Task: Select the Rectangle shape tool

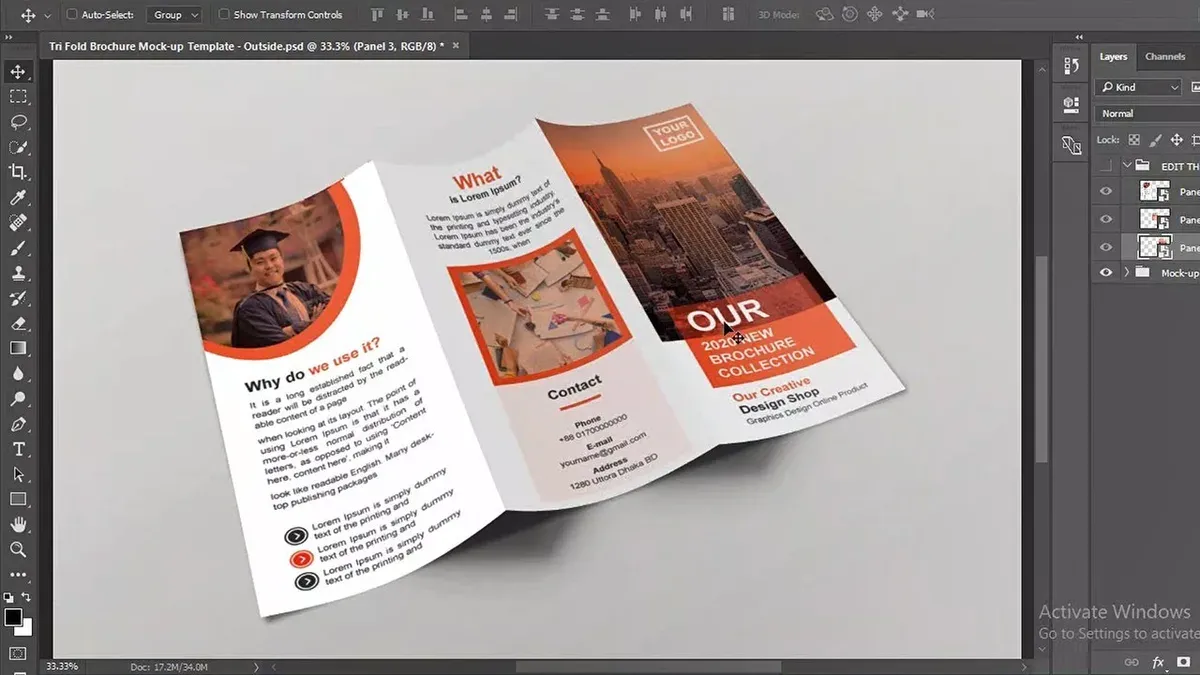Action: pos(18,499)
